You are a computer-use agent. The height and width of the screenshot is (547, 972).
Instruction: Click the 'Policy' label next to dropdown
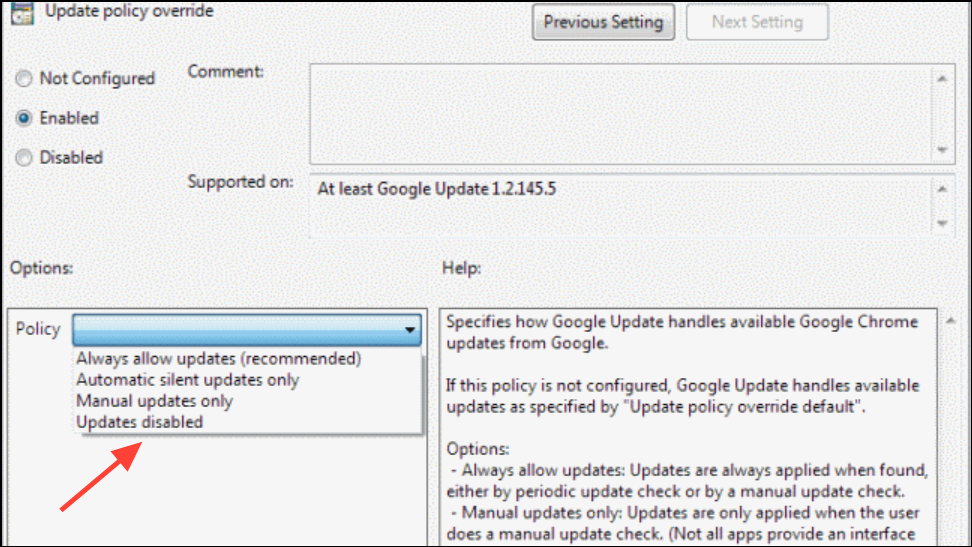(x=38, y=329)
